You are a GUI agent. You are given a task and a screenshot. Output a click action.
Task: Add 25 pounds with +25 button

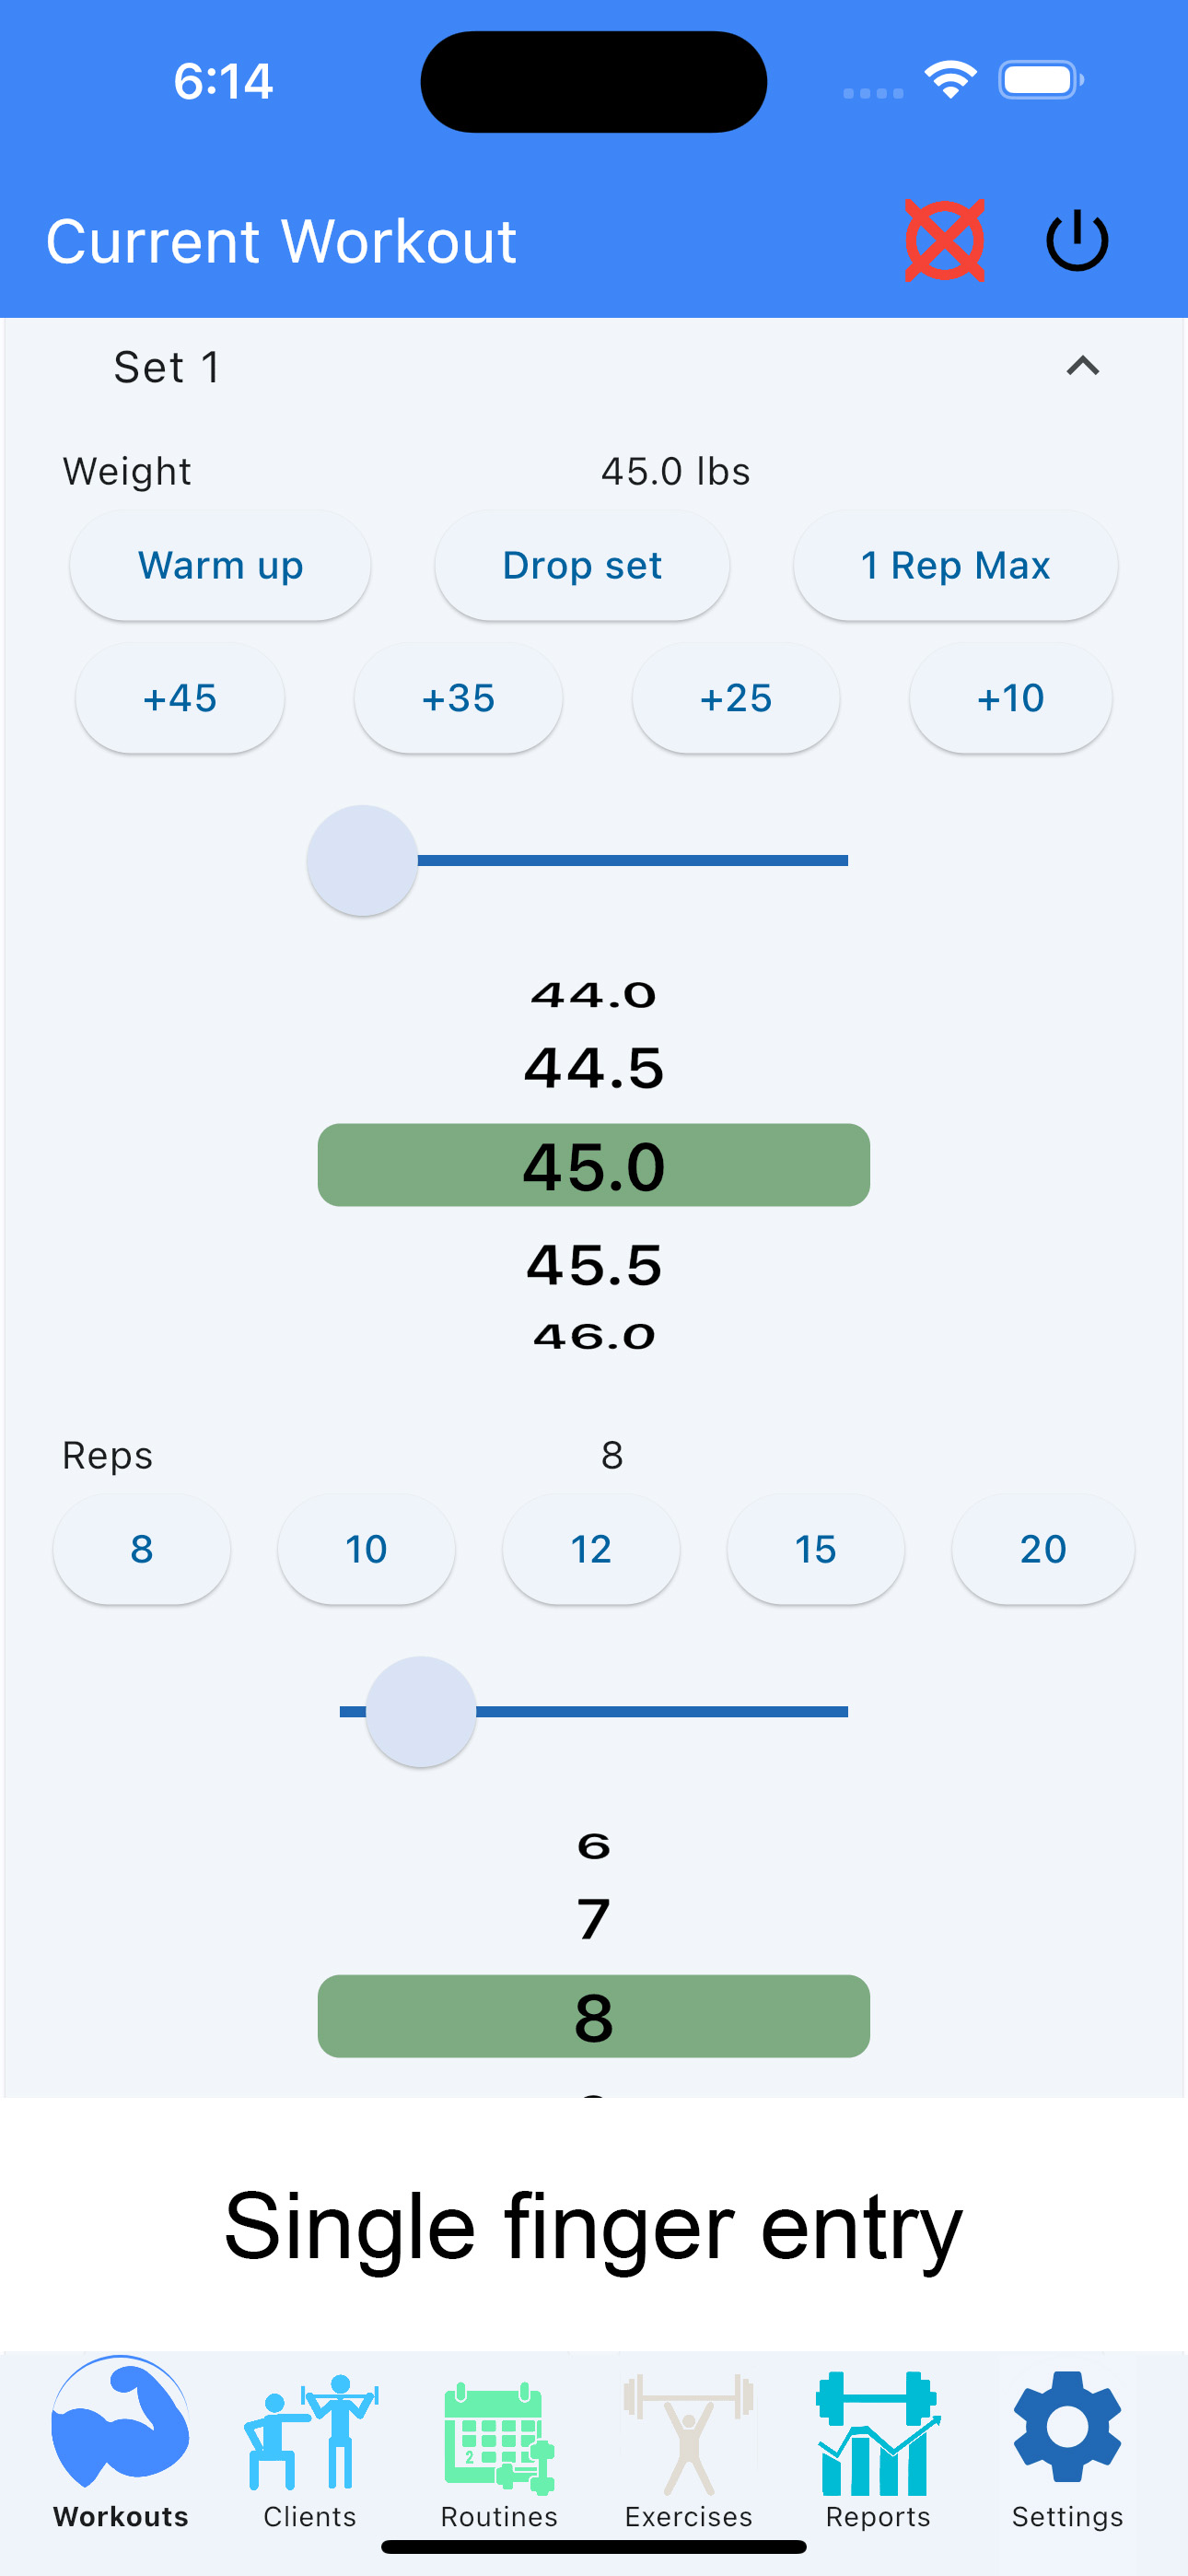point(736,698)
